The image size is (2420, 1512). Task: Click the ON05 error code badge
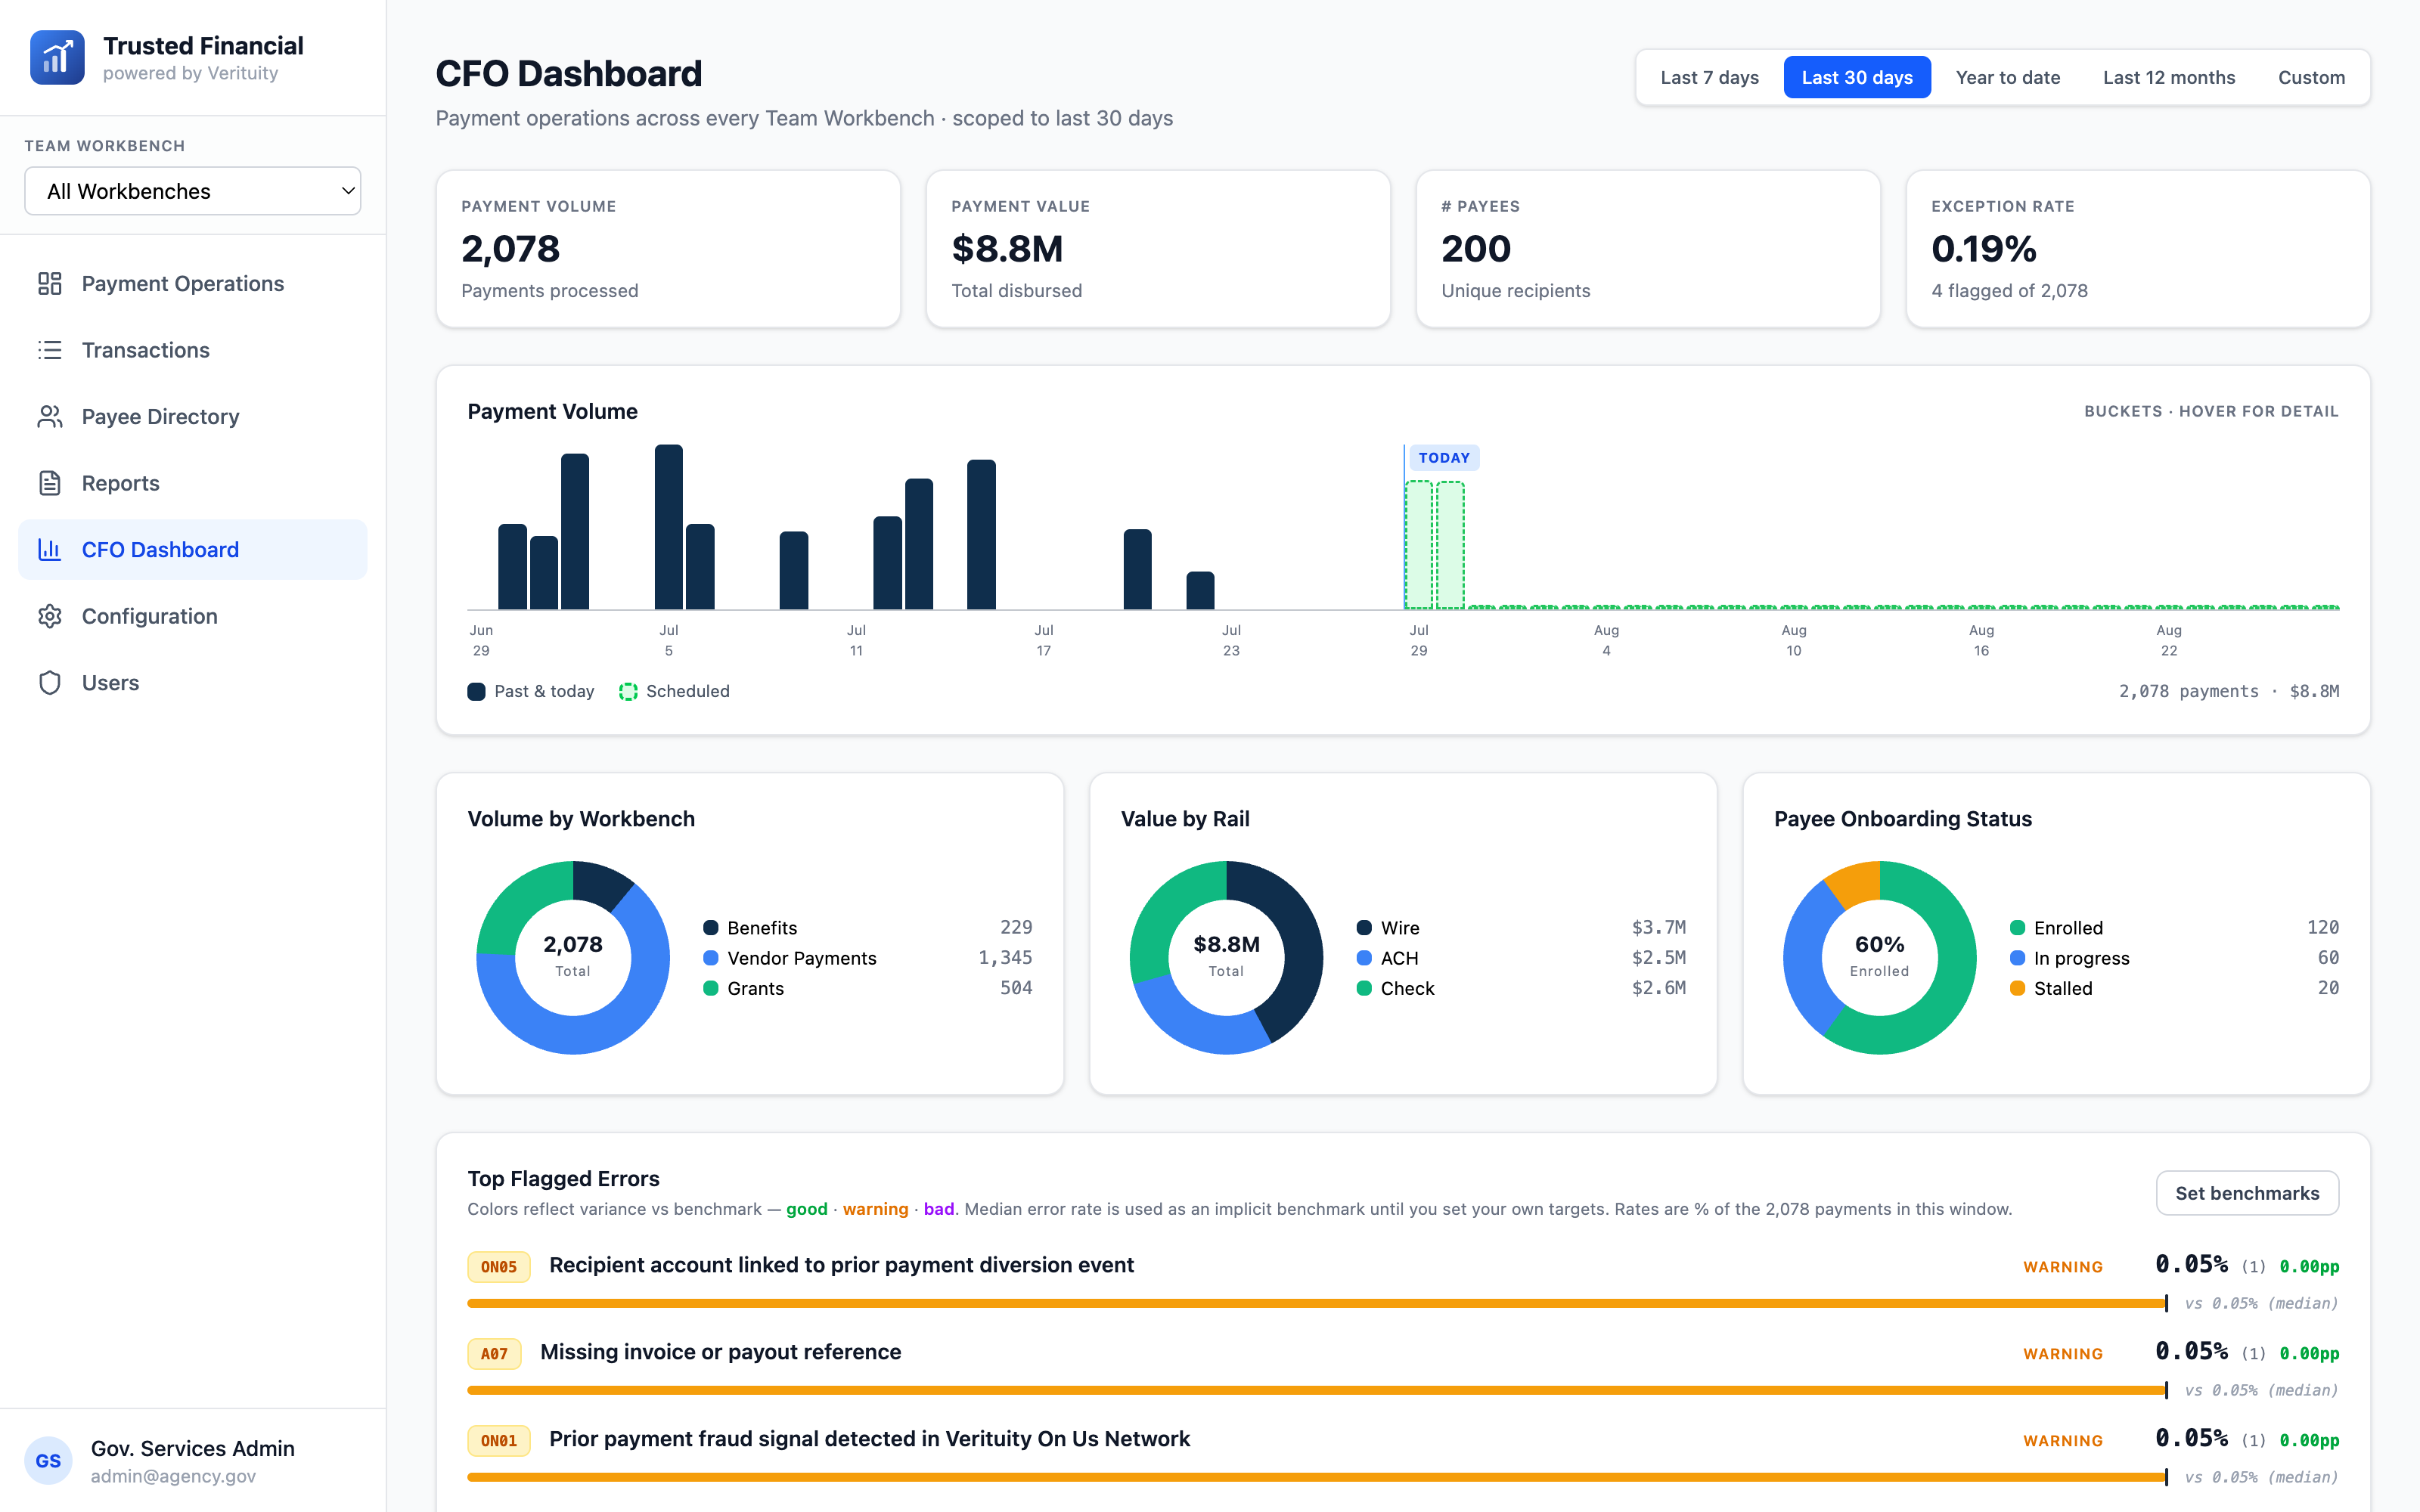499,1267
